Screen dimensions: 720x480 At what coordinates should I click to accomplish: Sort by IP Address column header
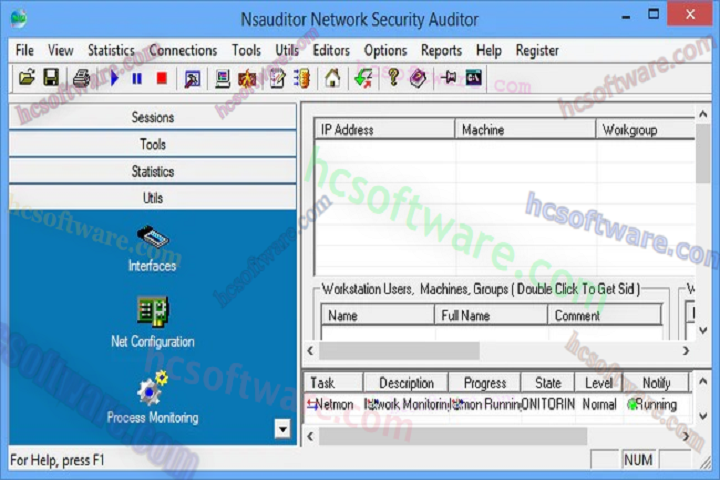click(384, 130)
